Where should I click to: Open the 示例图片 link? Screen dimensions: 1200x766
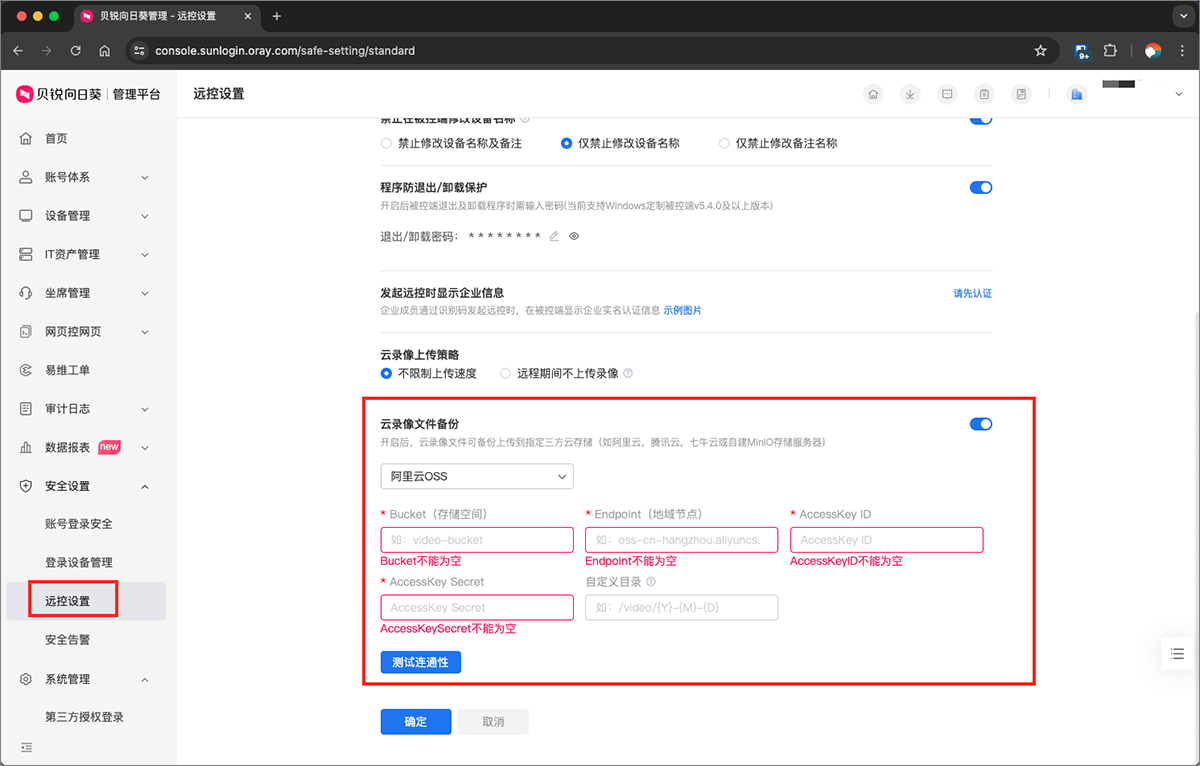682,311
